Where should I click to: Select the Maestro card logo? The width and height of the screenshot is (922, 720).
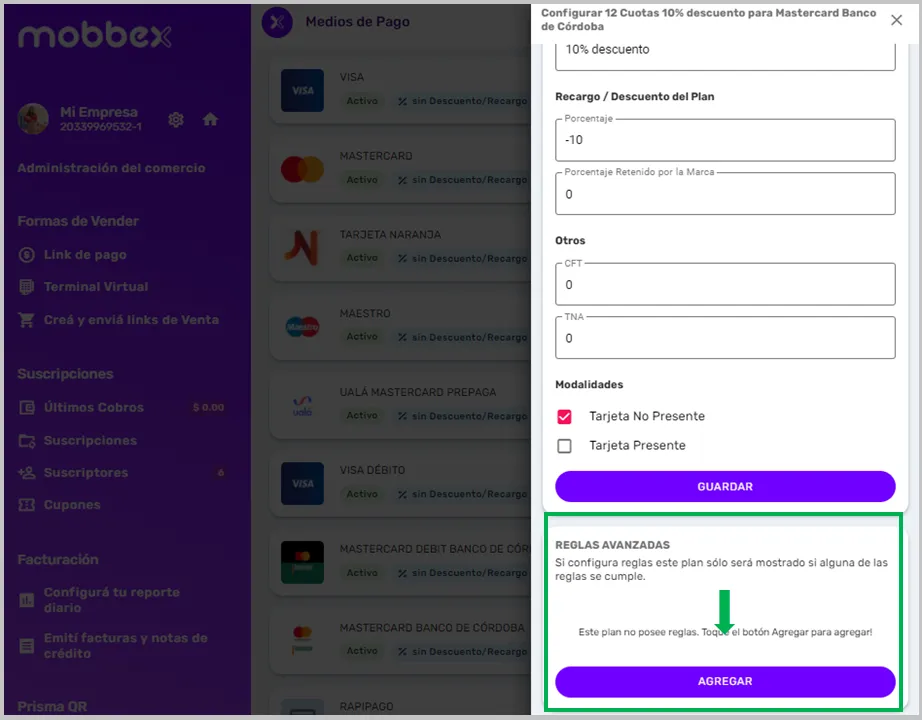pyautogui.click(x=302, y=326)
